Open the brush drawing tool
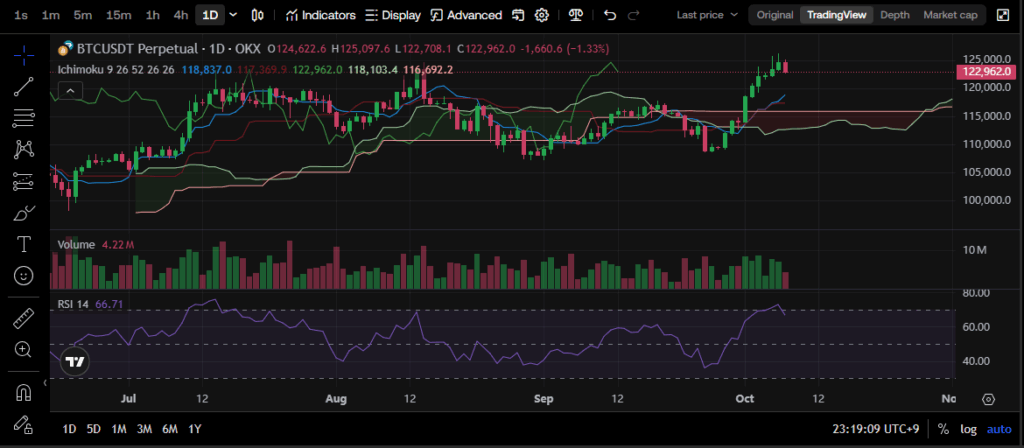 click(x=23, y=212)
